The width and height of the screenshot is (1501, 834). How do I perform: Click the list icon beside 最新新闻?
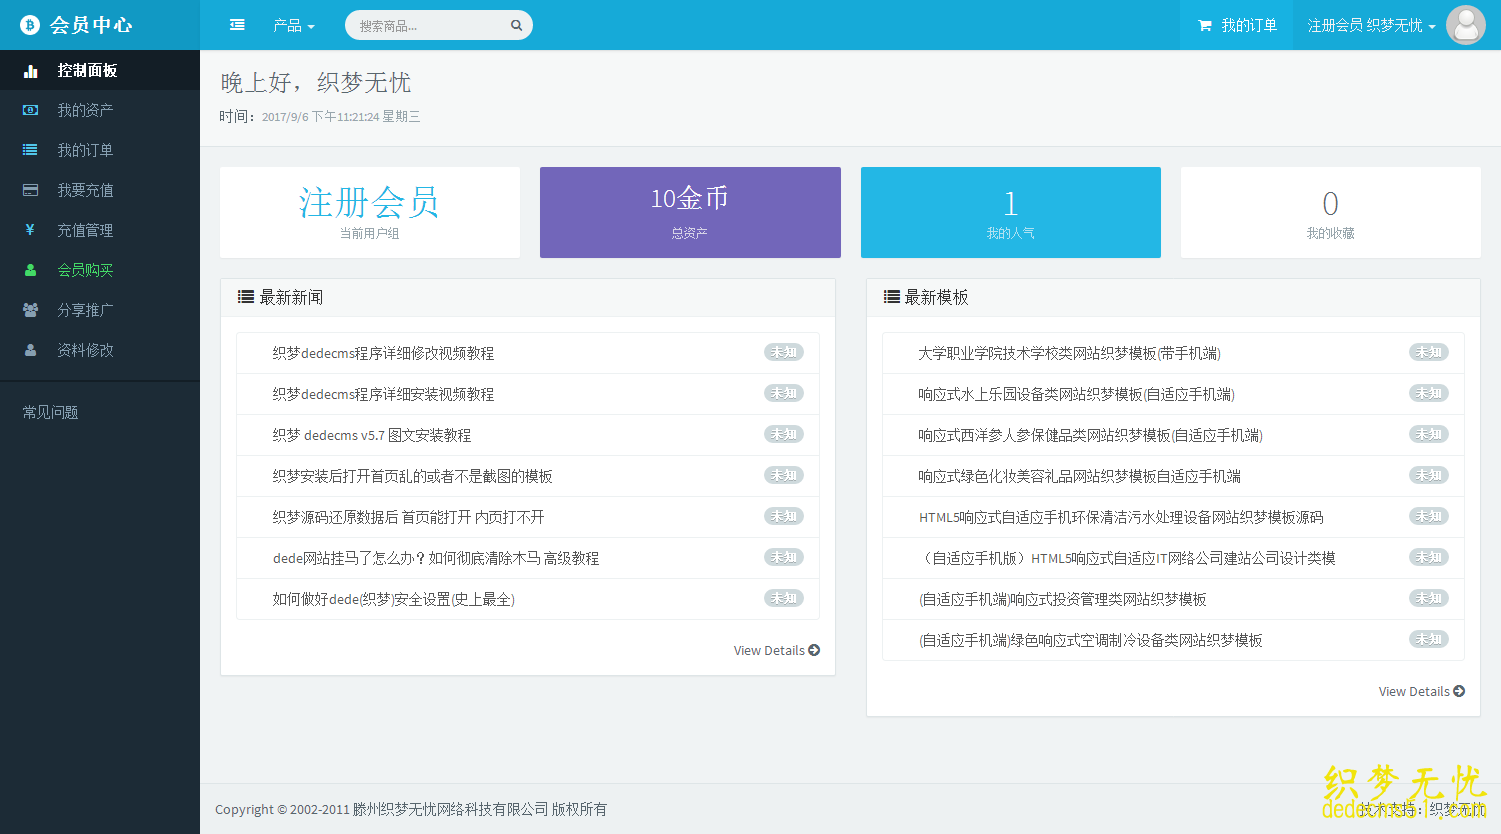coord(244,296)
